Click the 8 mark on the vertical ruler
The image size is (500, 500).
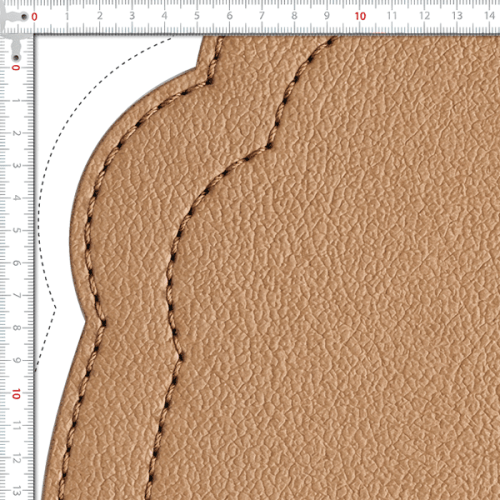[16, 328]
